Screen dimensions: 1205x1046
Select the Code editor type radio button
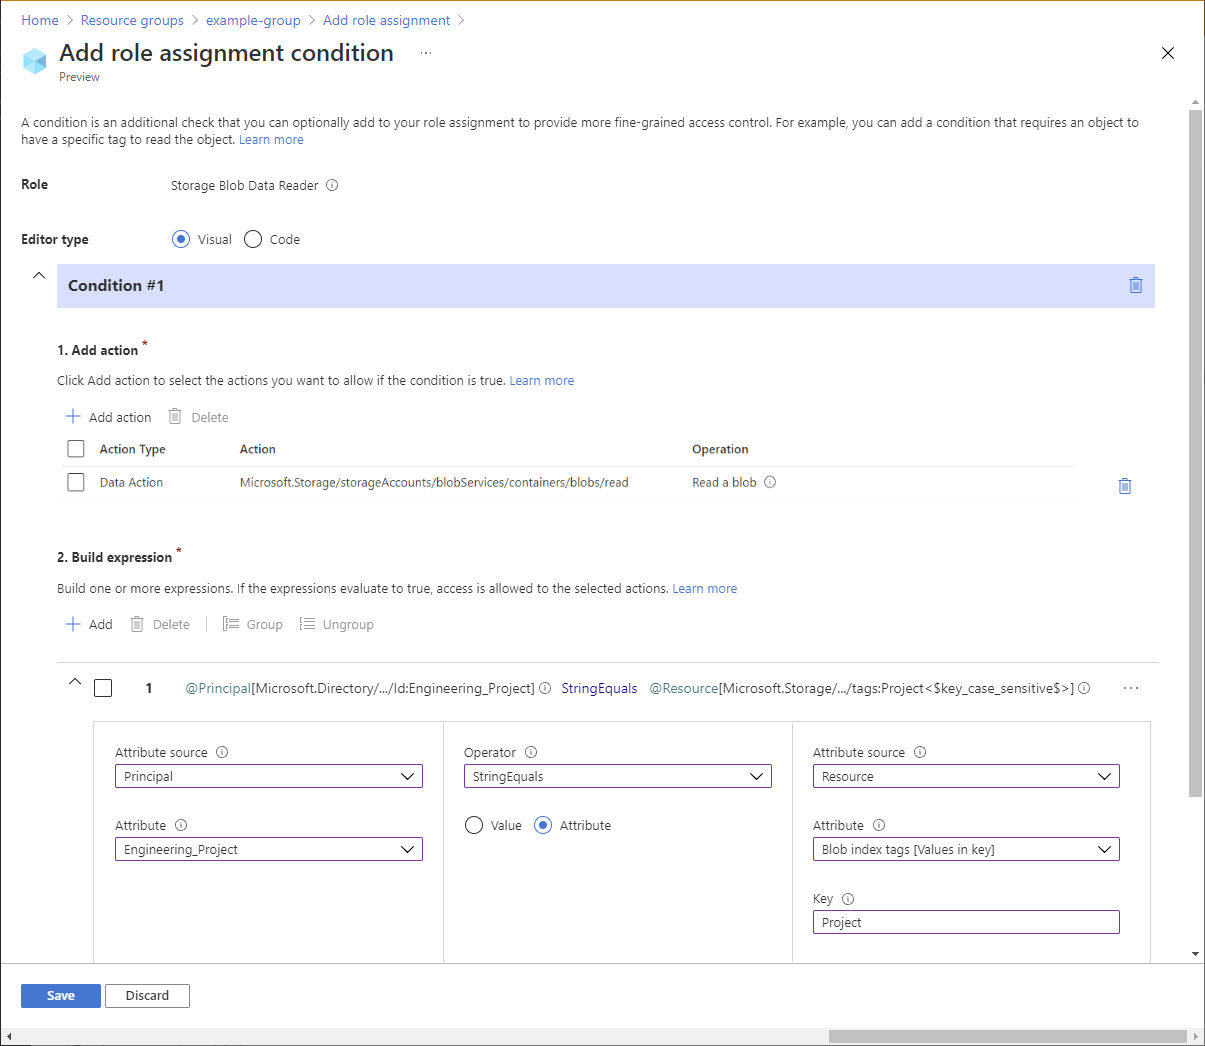(x=251, y=239)
